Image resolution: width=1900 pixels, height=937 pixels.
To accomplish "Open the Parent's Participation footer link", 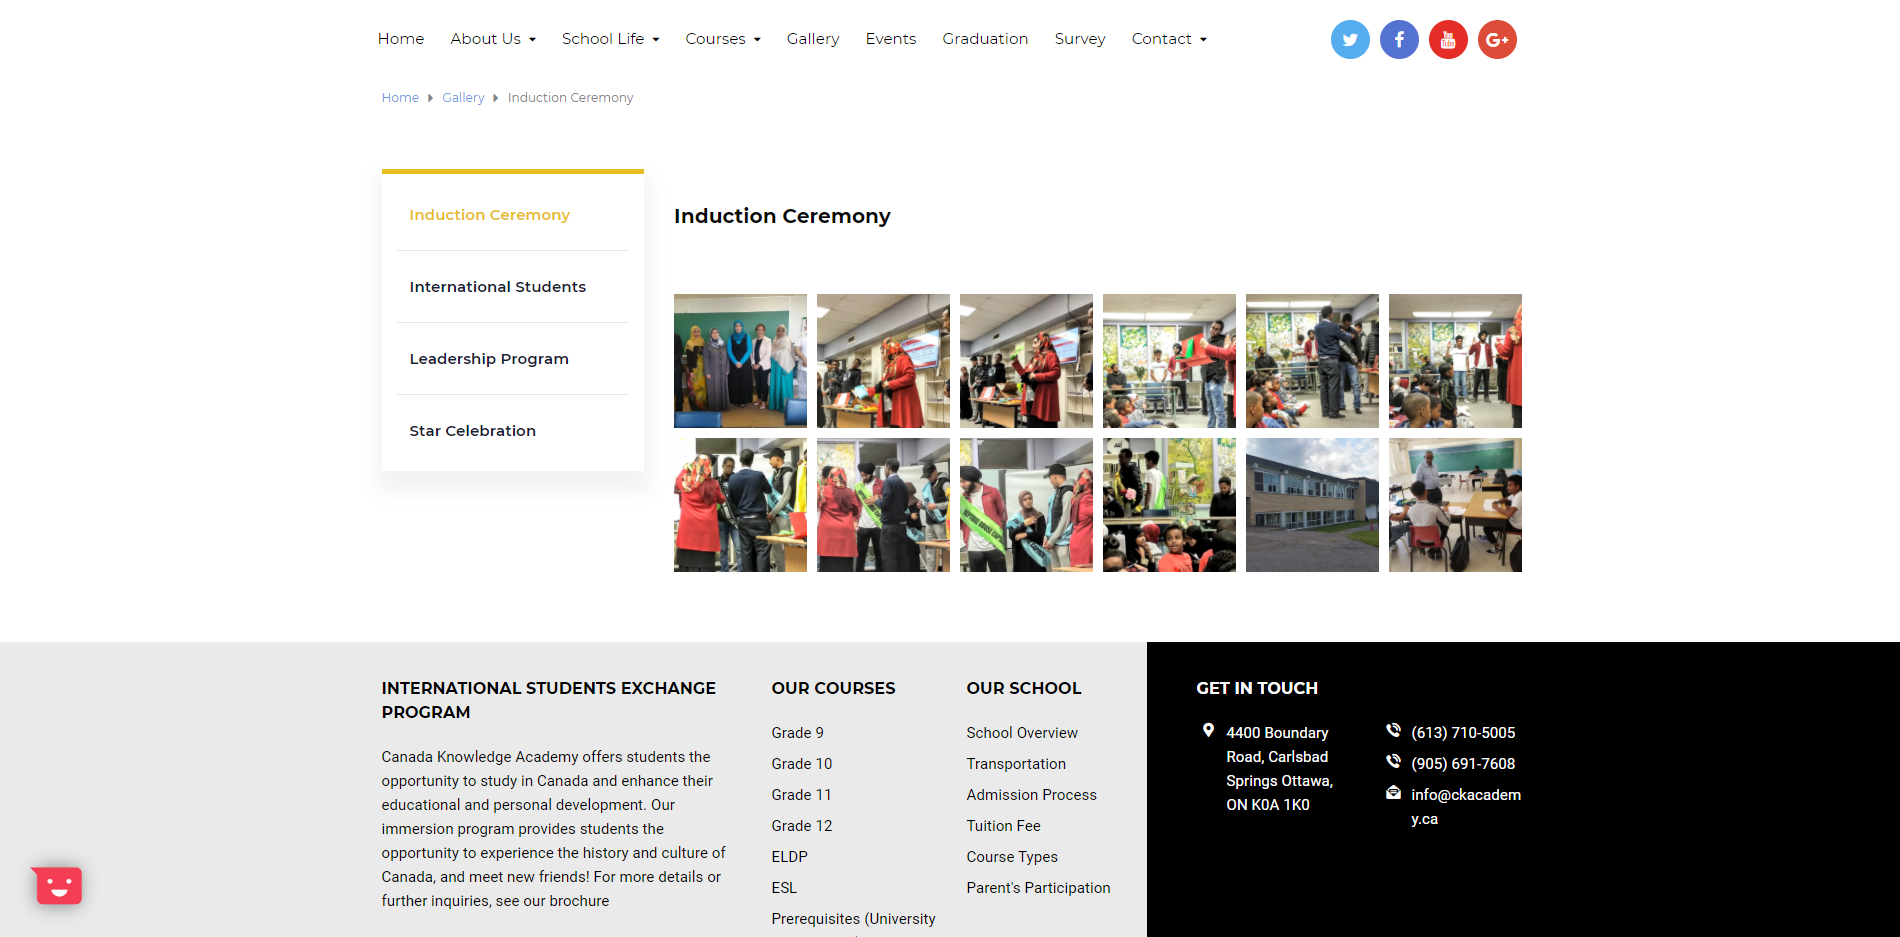I will pyautogui.click(x=1039, y=888).
